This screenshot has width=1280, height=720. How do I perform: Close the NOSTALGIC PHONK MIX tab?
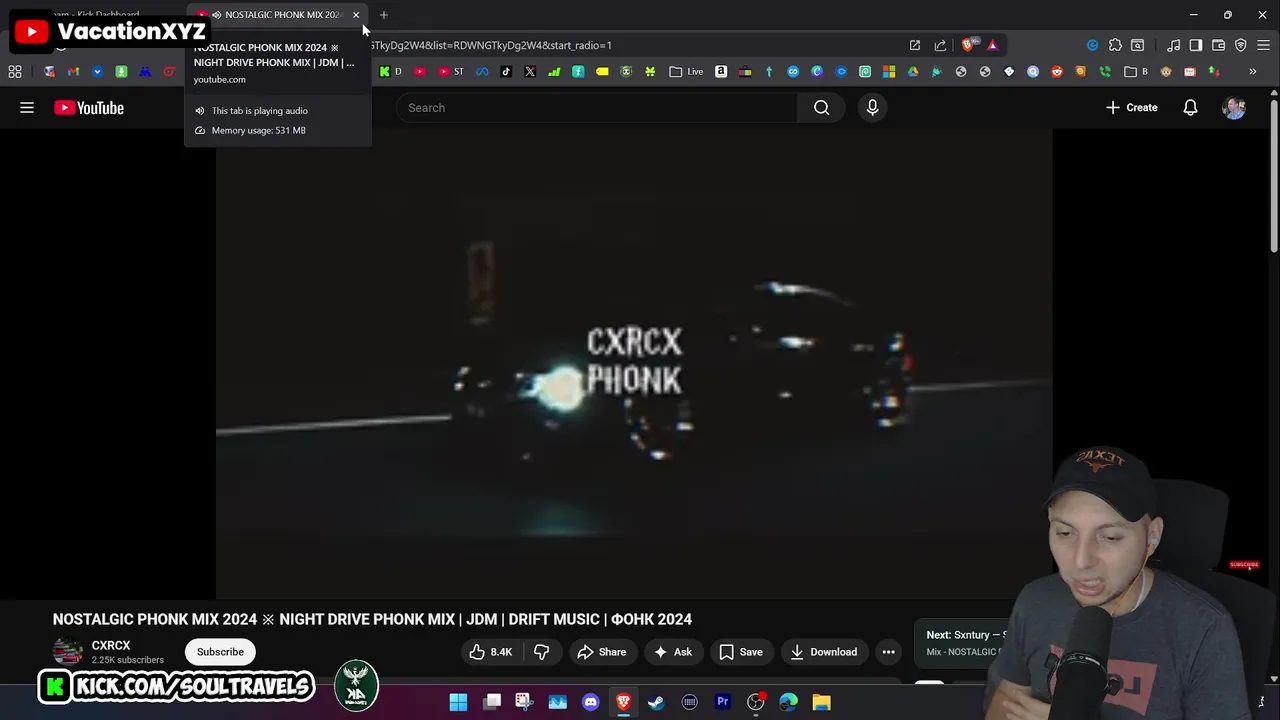[x=356, y=15]
